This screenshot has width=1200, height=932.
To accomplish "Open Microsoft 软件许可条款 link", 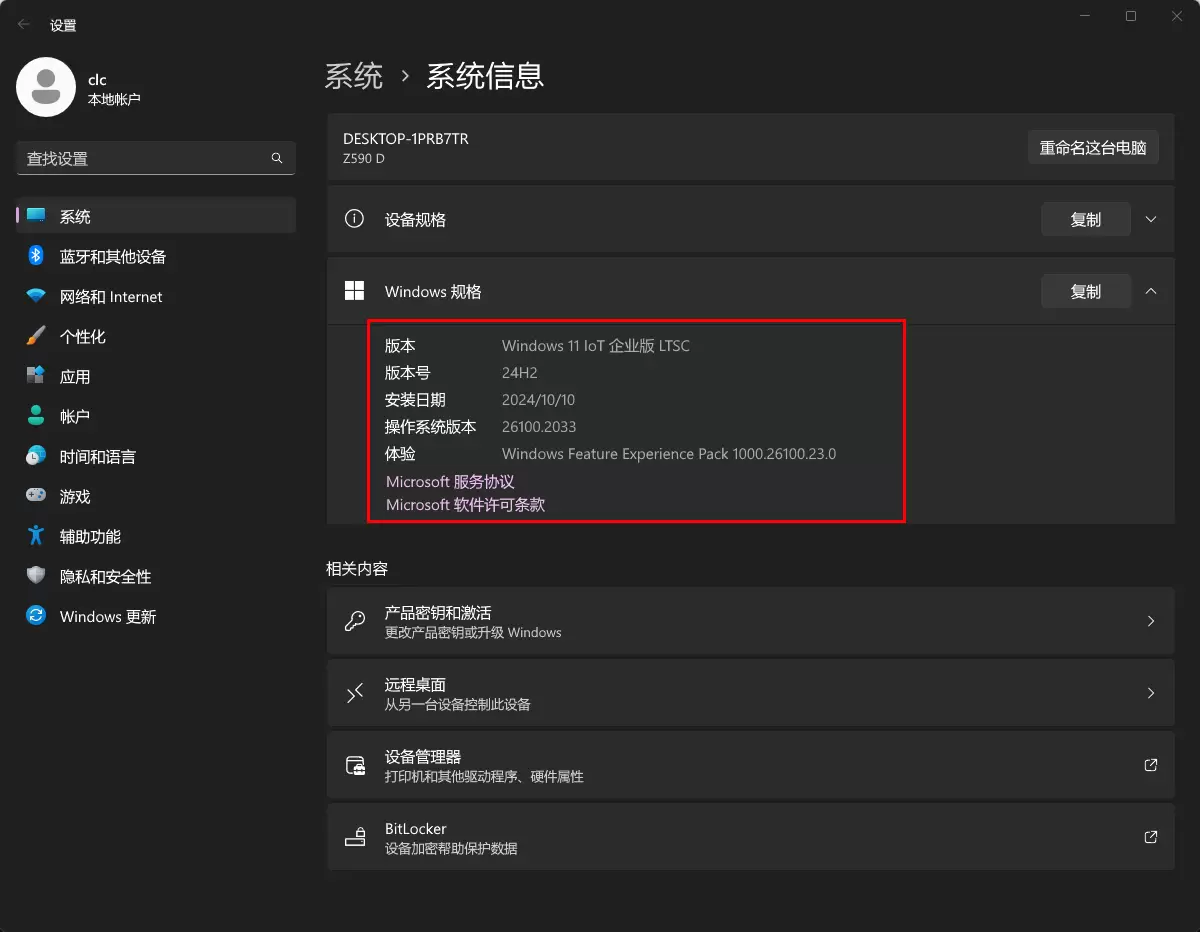I will tap(466, 505).
